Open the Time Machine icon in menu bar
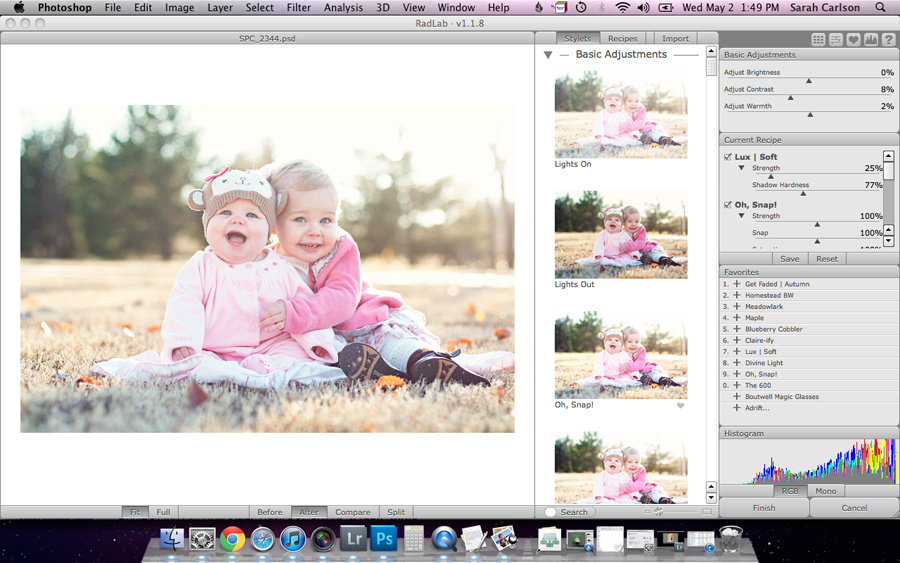 click(581, 7)
